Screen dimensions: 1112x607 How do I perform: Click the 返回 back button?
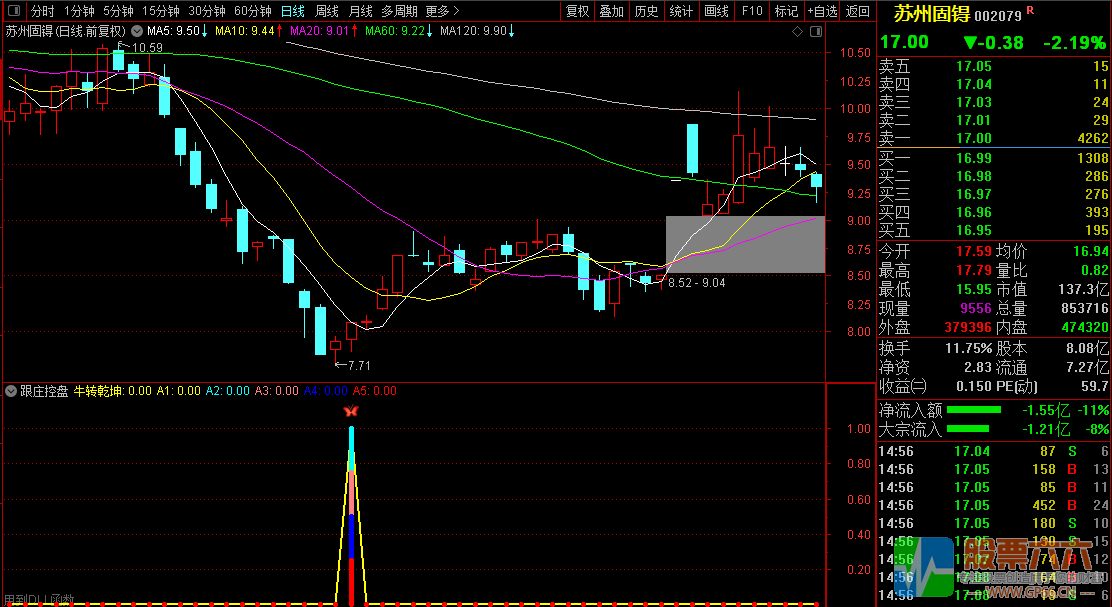tap(857, 12)
